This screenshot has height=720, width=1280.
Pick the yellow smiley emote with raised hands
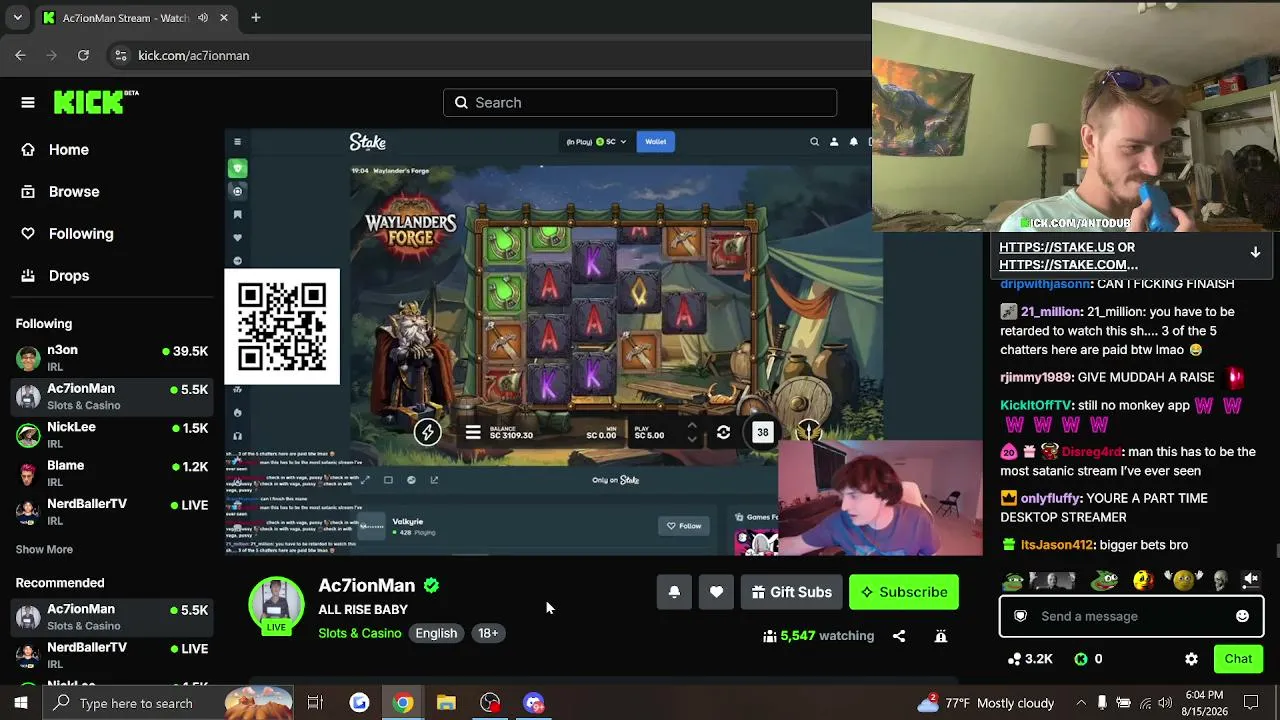pos(1184,580)
